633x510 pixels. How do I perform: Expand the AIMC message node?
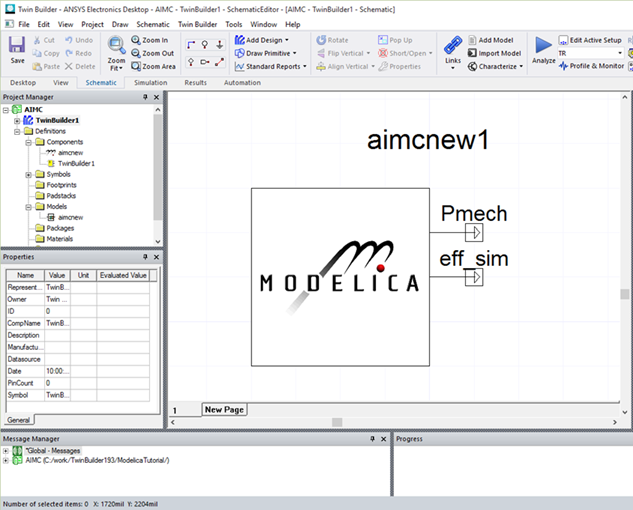click(6, 460)
